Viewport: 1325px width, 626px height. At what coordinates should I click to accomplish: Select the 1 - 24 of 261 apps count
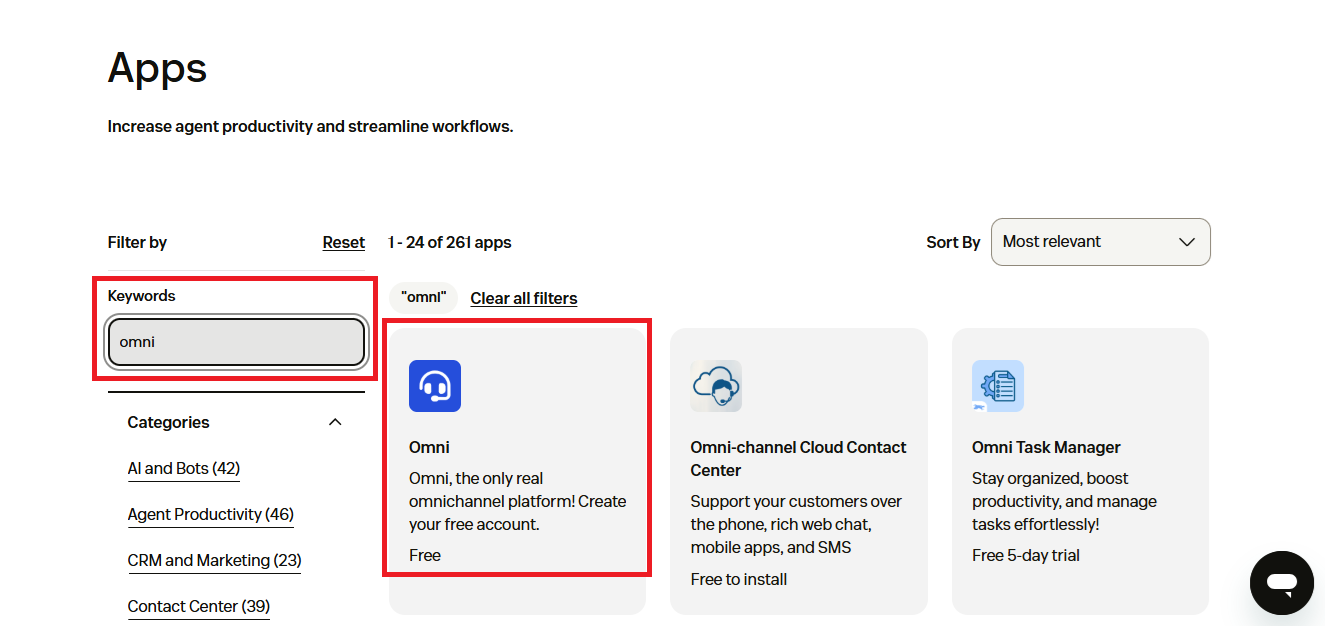(x=450, y=242)
